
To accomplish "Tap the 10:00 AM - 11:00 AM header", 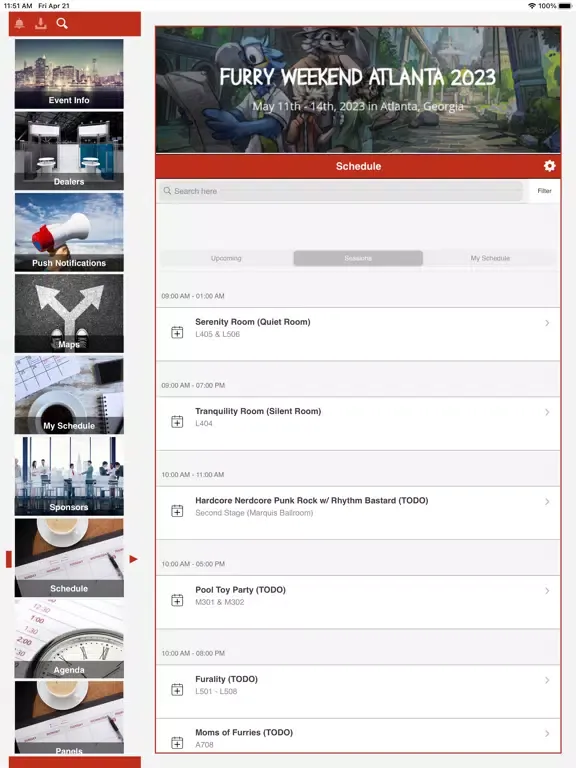I will [x=193, y=475].
